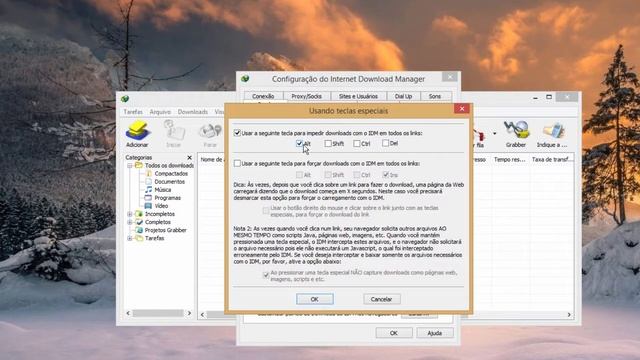Click Cancelar in special keys dialog
The width and height of the screenshot is (640, 360).
pyautogui.click(x=381, y=299)
